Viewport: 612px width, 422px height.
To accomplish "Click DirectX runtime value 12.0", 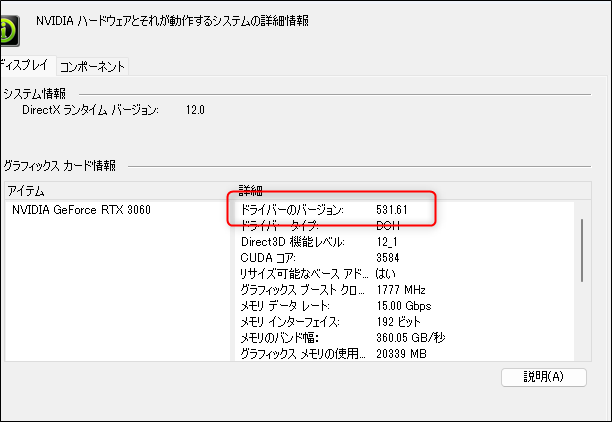I will point(195,110).
